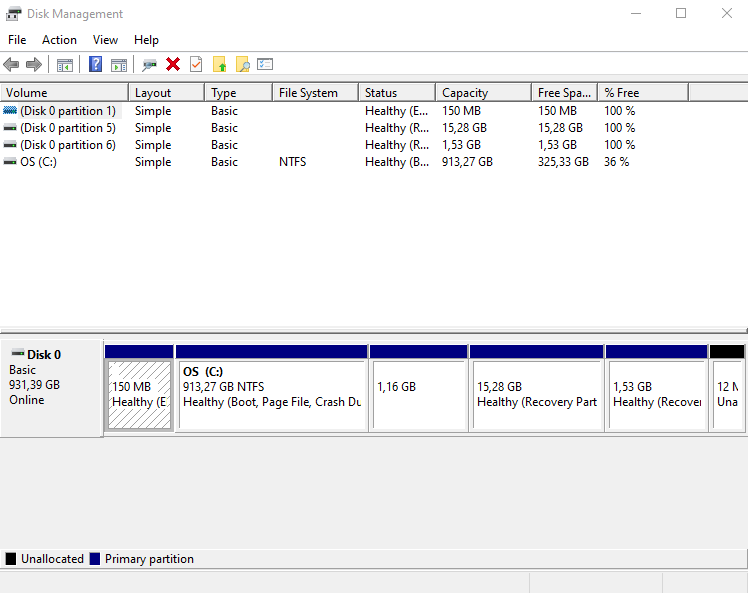Toggle the Show/Hide Console Tree icon
Screen dimensions: 748x593
pyautogui.click(x=65, y=65)
